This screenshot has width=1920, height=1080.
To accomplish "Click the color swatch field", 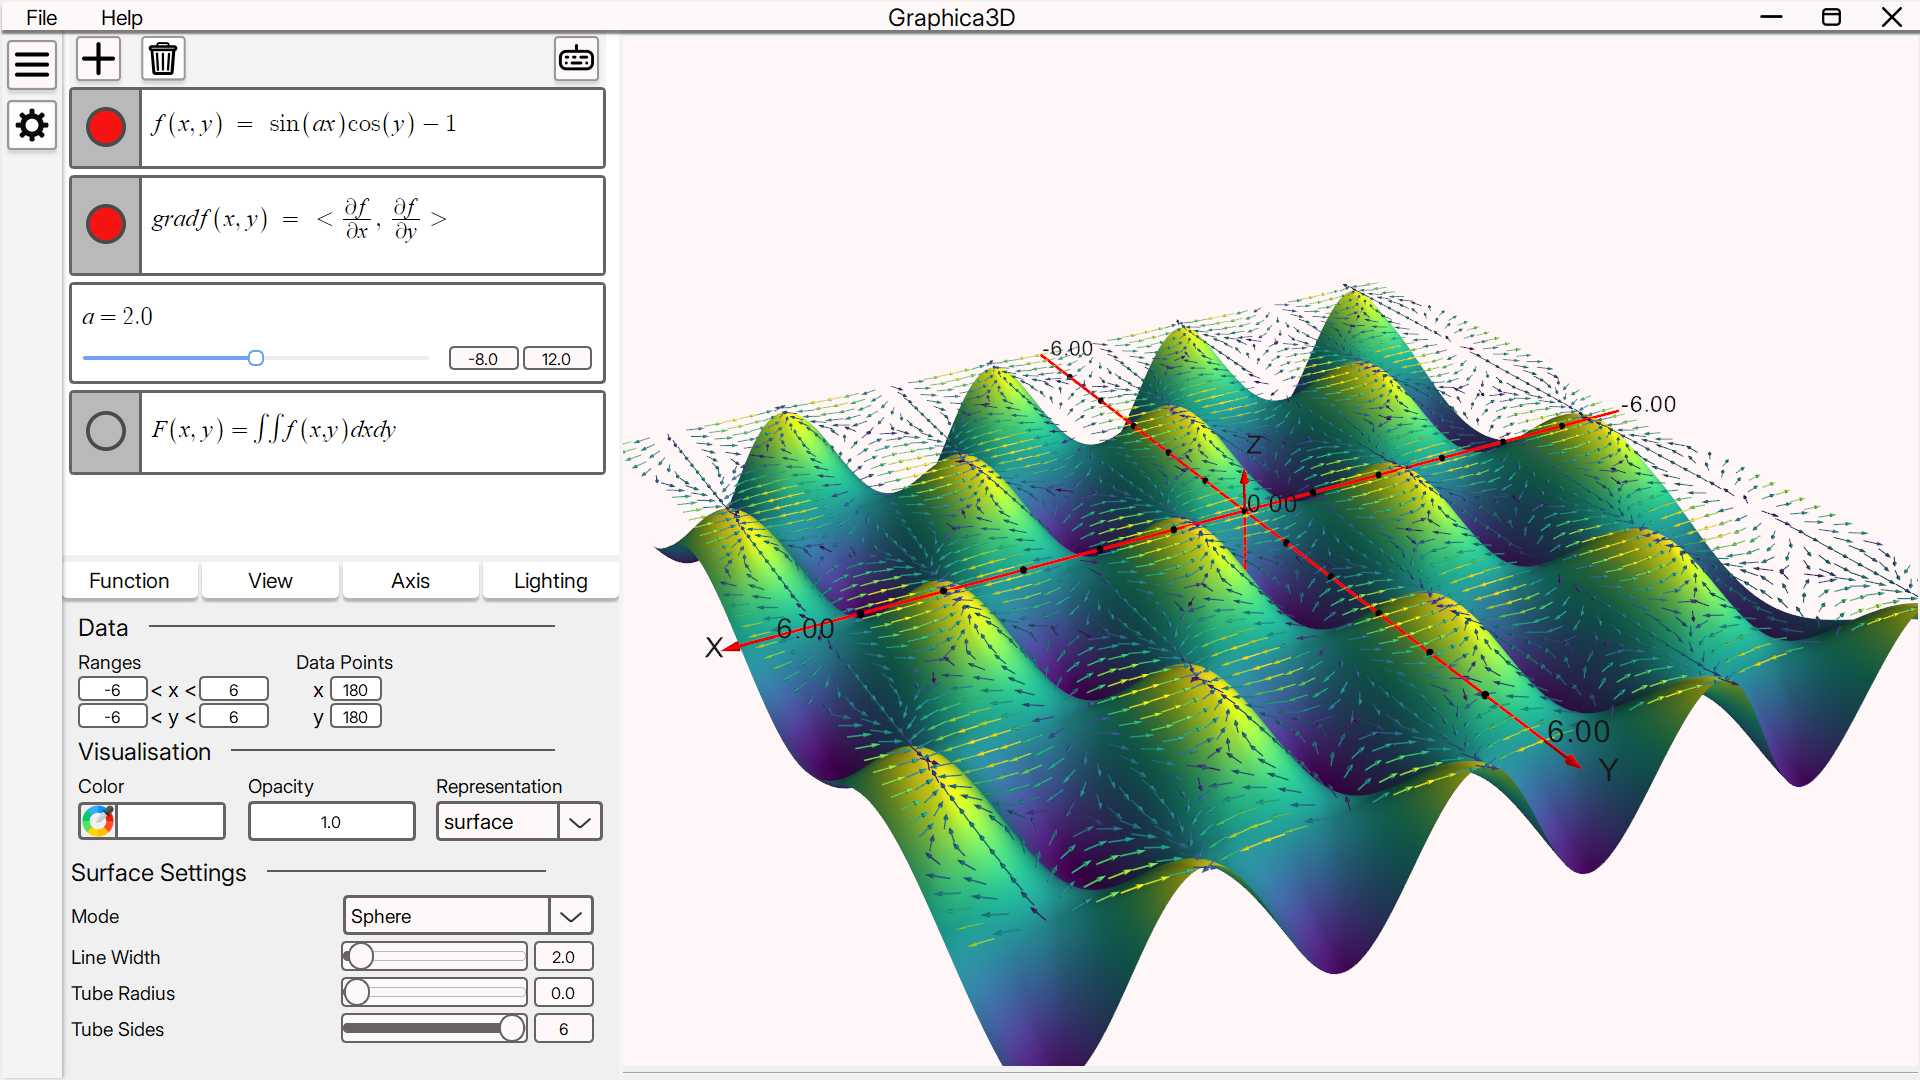I will click(170, 821).
